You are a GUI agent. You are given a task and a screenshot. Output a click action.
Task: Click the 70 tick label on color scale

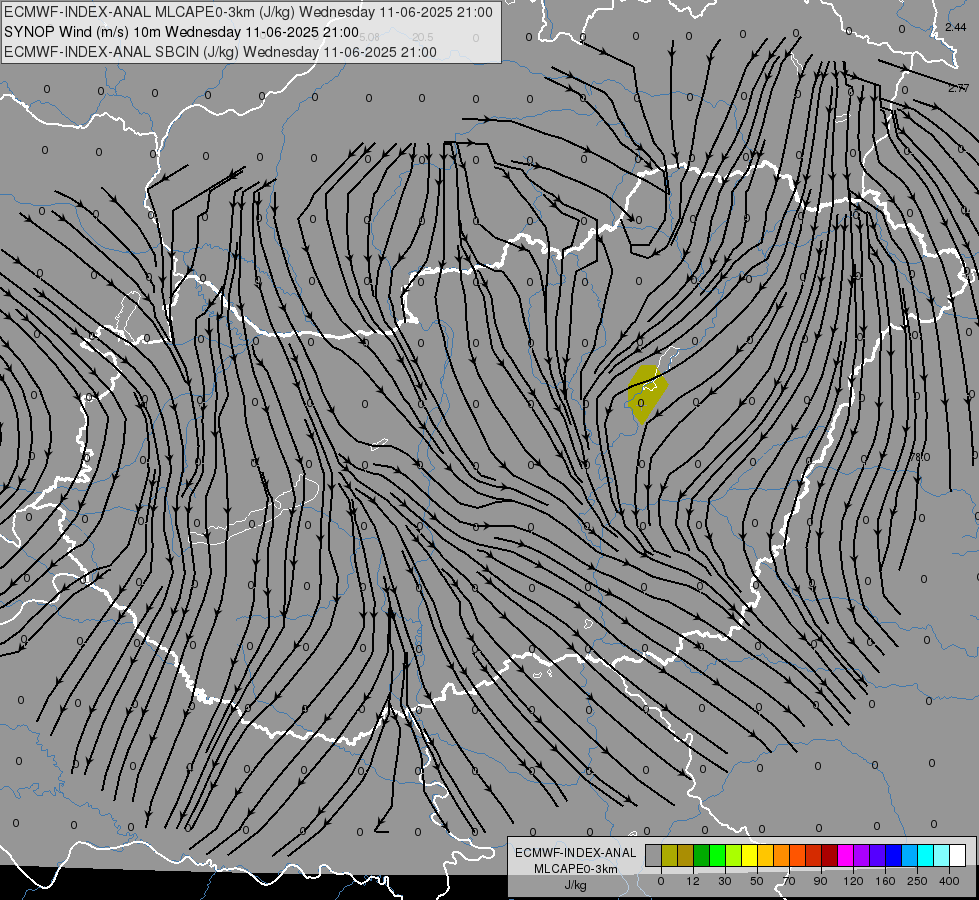click(x=789, y=881)
